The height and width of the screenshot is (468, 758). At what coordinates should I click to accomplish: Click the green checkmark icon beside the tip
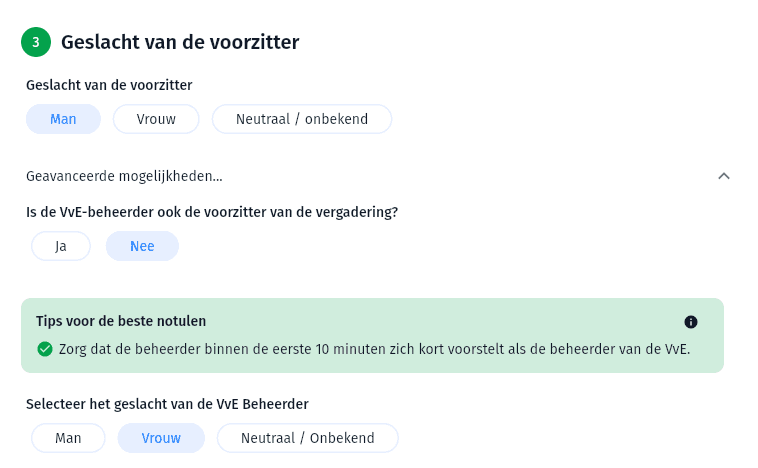[x=45, y=349]
